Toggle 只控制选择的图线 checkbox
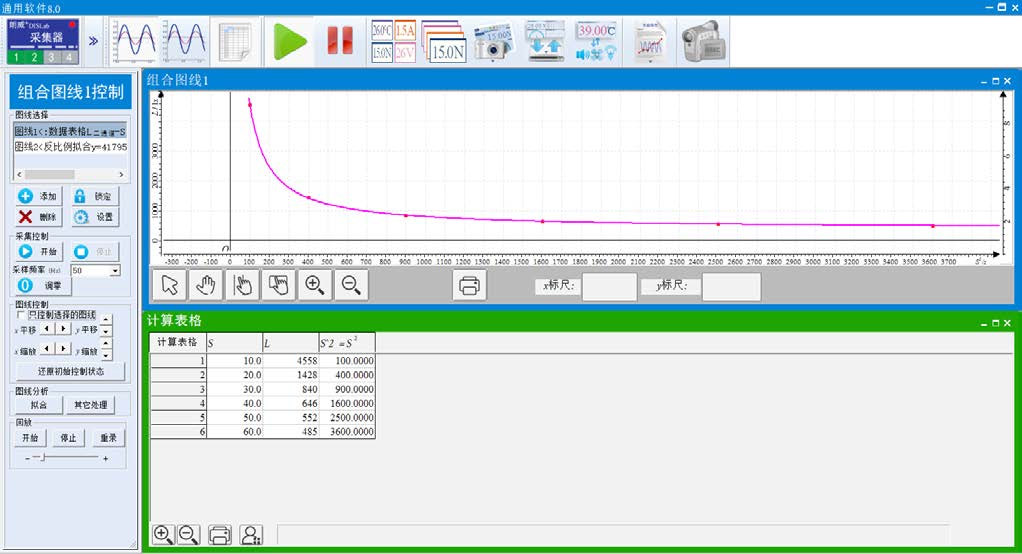 tap(21, 315)
